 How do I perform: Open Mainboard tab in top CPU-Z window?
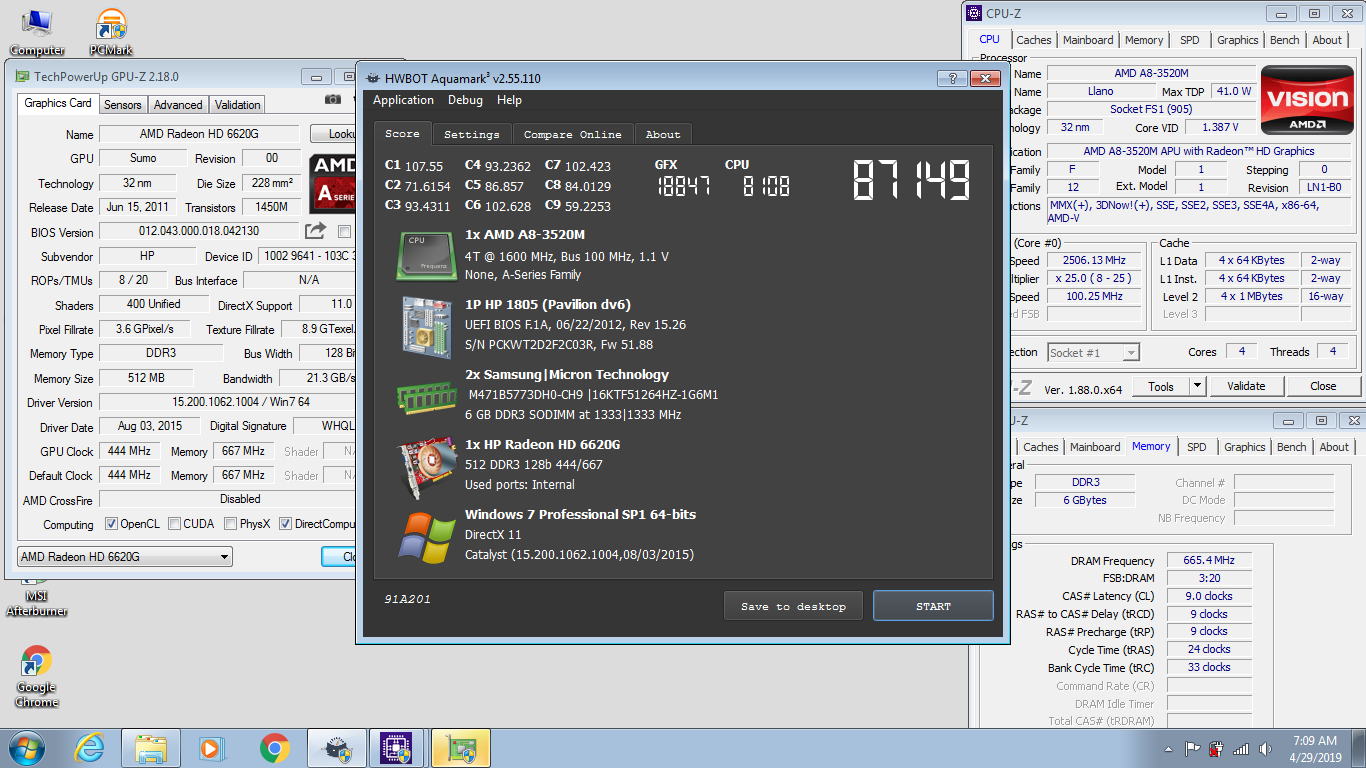click(x=1088, y=40)
